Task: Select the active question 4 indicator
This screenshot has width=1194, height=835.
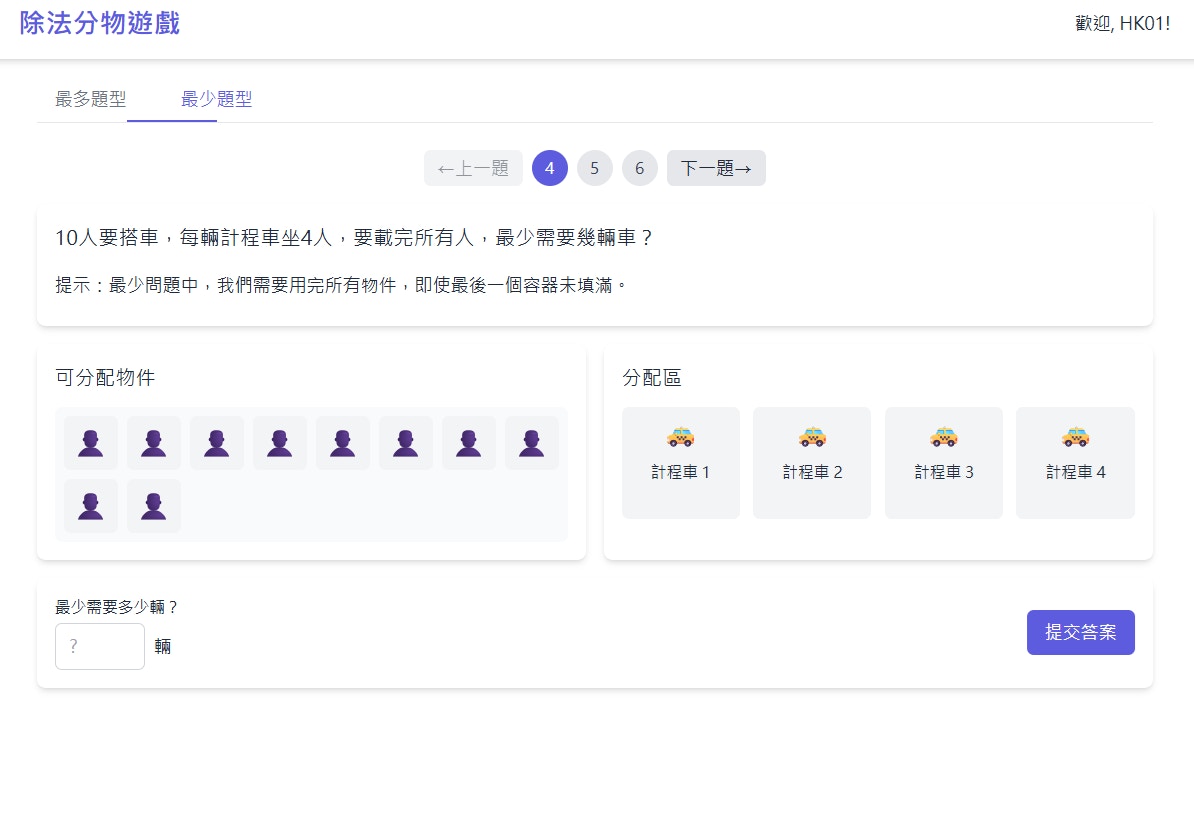Action: (550, 168)
